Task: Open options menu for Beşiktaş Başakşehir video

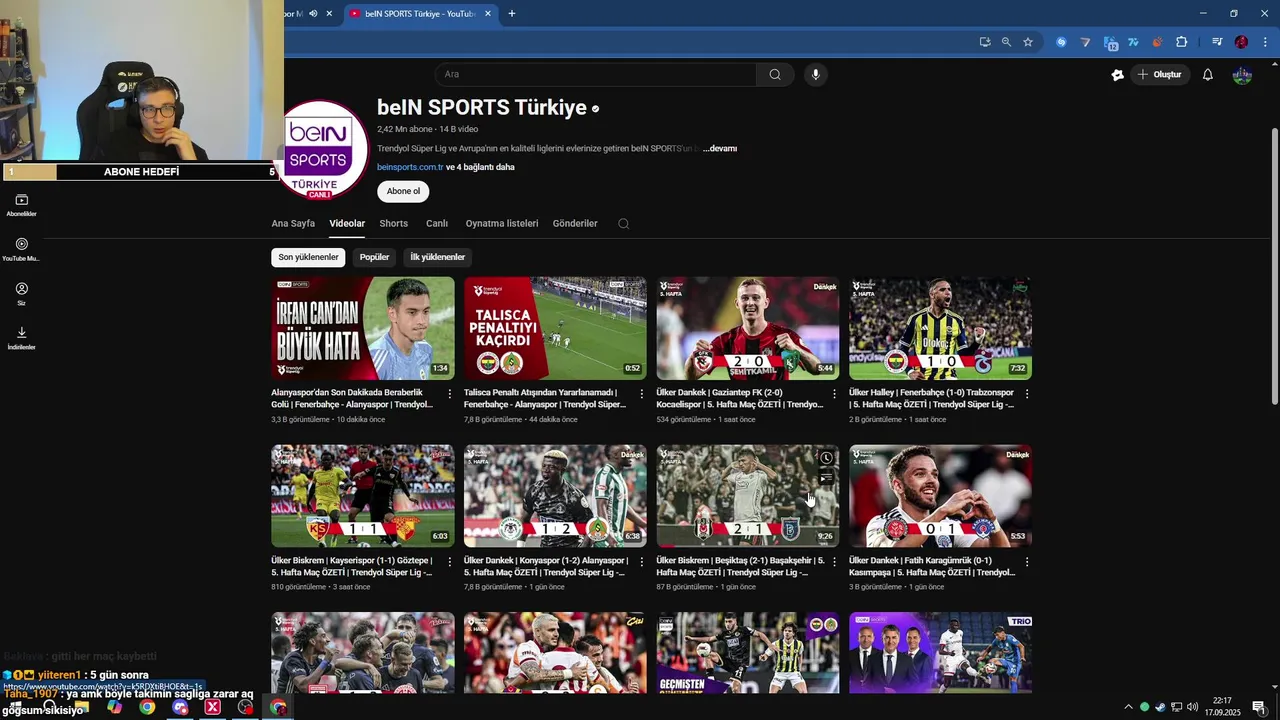Action: click(x=834, y=562)
